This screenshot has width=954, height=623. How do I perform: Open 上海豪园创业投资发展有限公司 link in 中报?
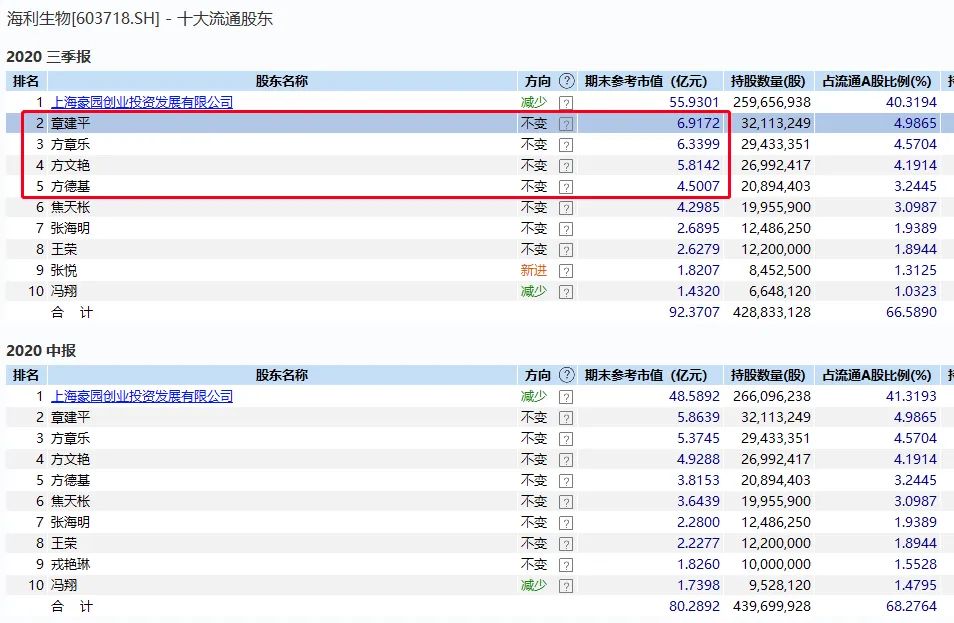pyautogui.click(x=142, y=396)
